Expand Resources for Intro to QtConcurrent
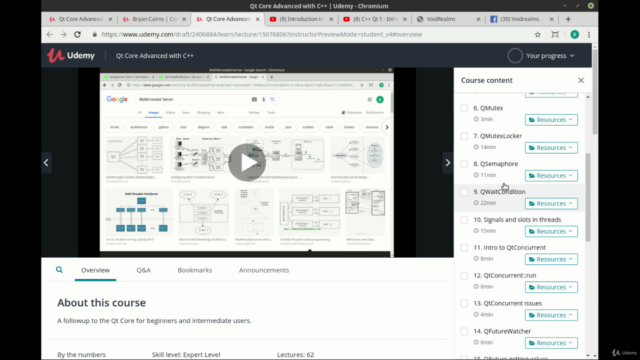Viewport: 640px width, 360px height. coord(551,259)
